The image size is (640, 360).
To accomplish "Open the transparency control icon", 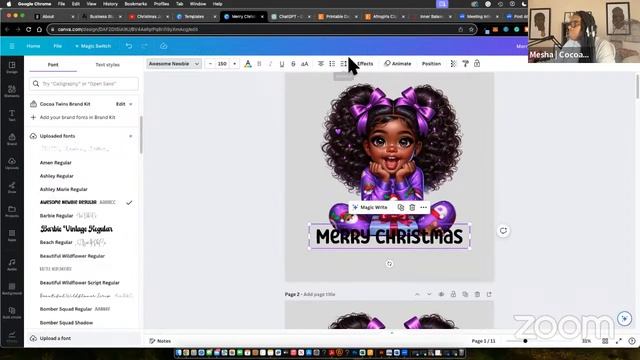I will tap(453, 64).
